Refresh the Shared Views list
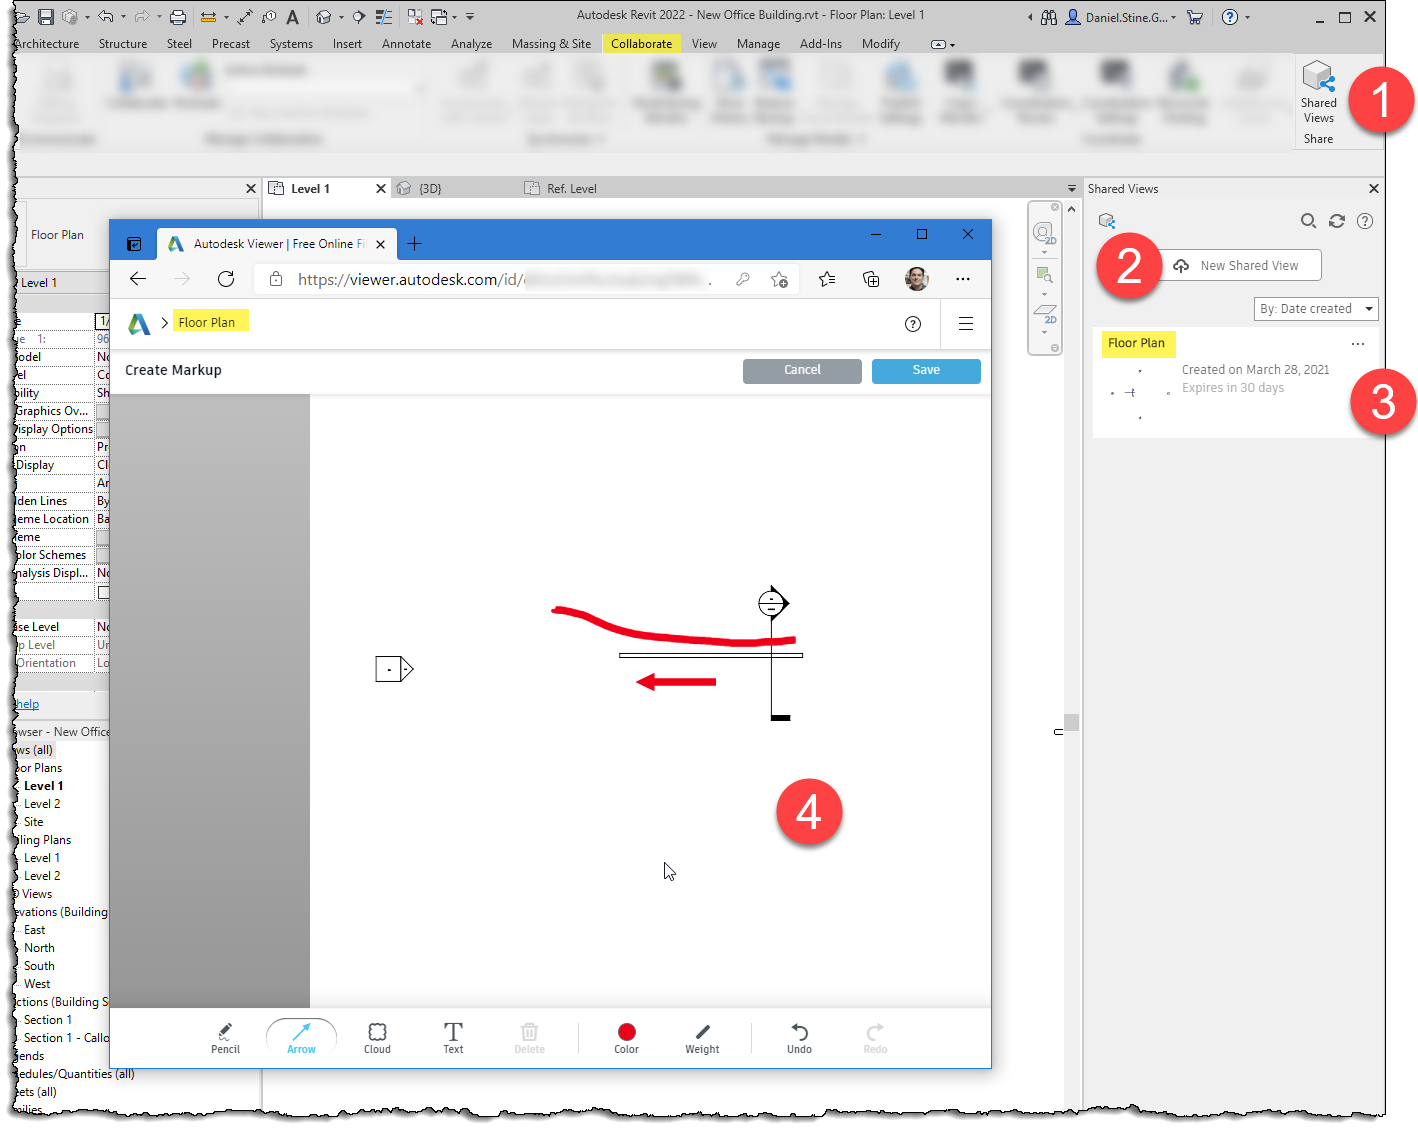The width and height of the screenshot is (1418, 1129). tap(1337, 221)
